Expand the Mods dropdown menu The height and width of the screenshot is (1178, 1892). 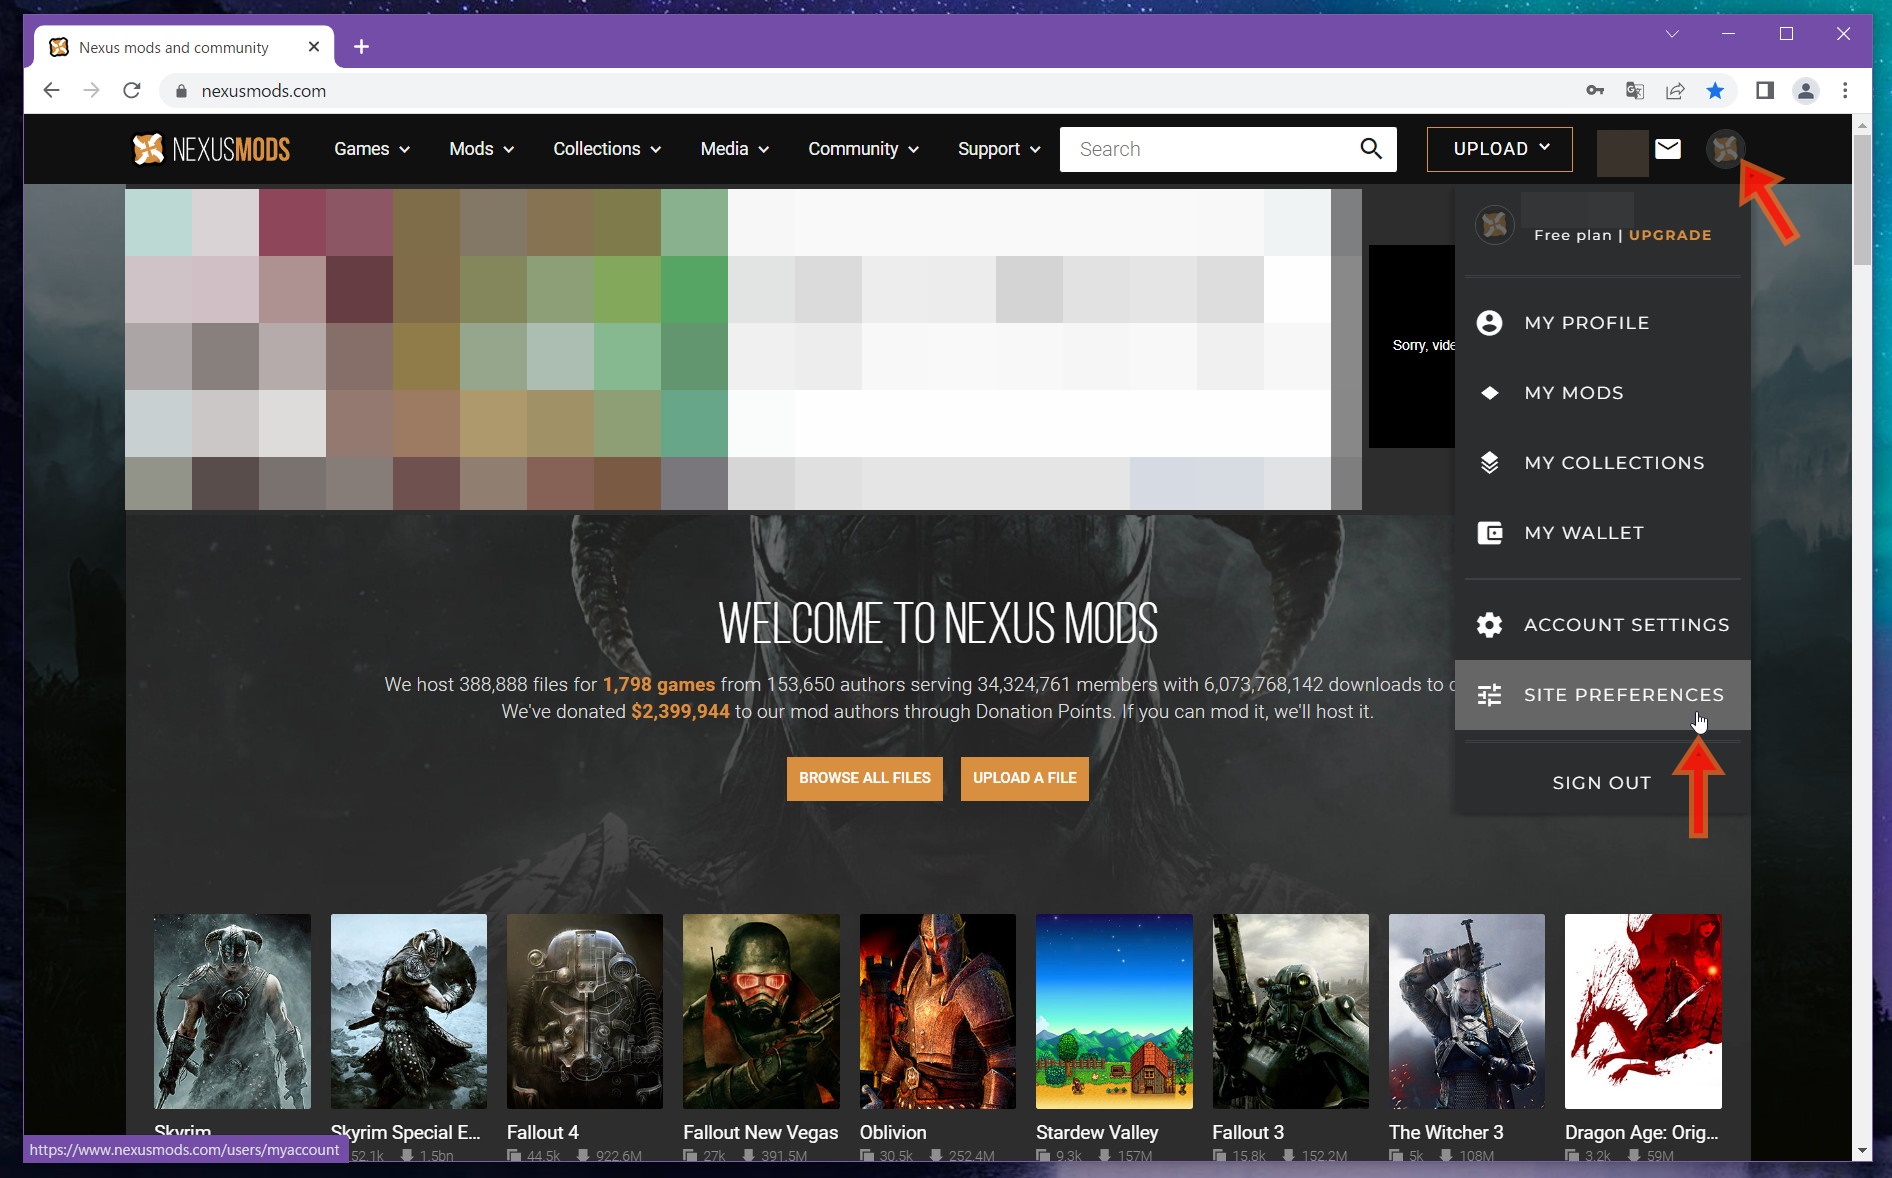(481, 149)
